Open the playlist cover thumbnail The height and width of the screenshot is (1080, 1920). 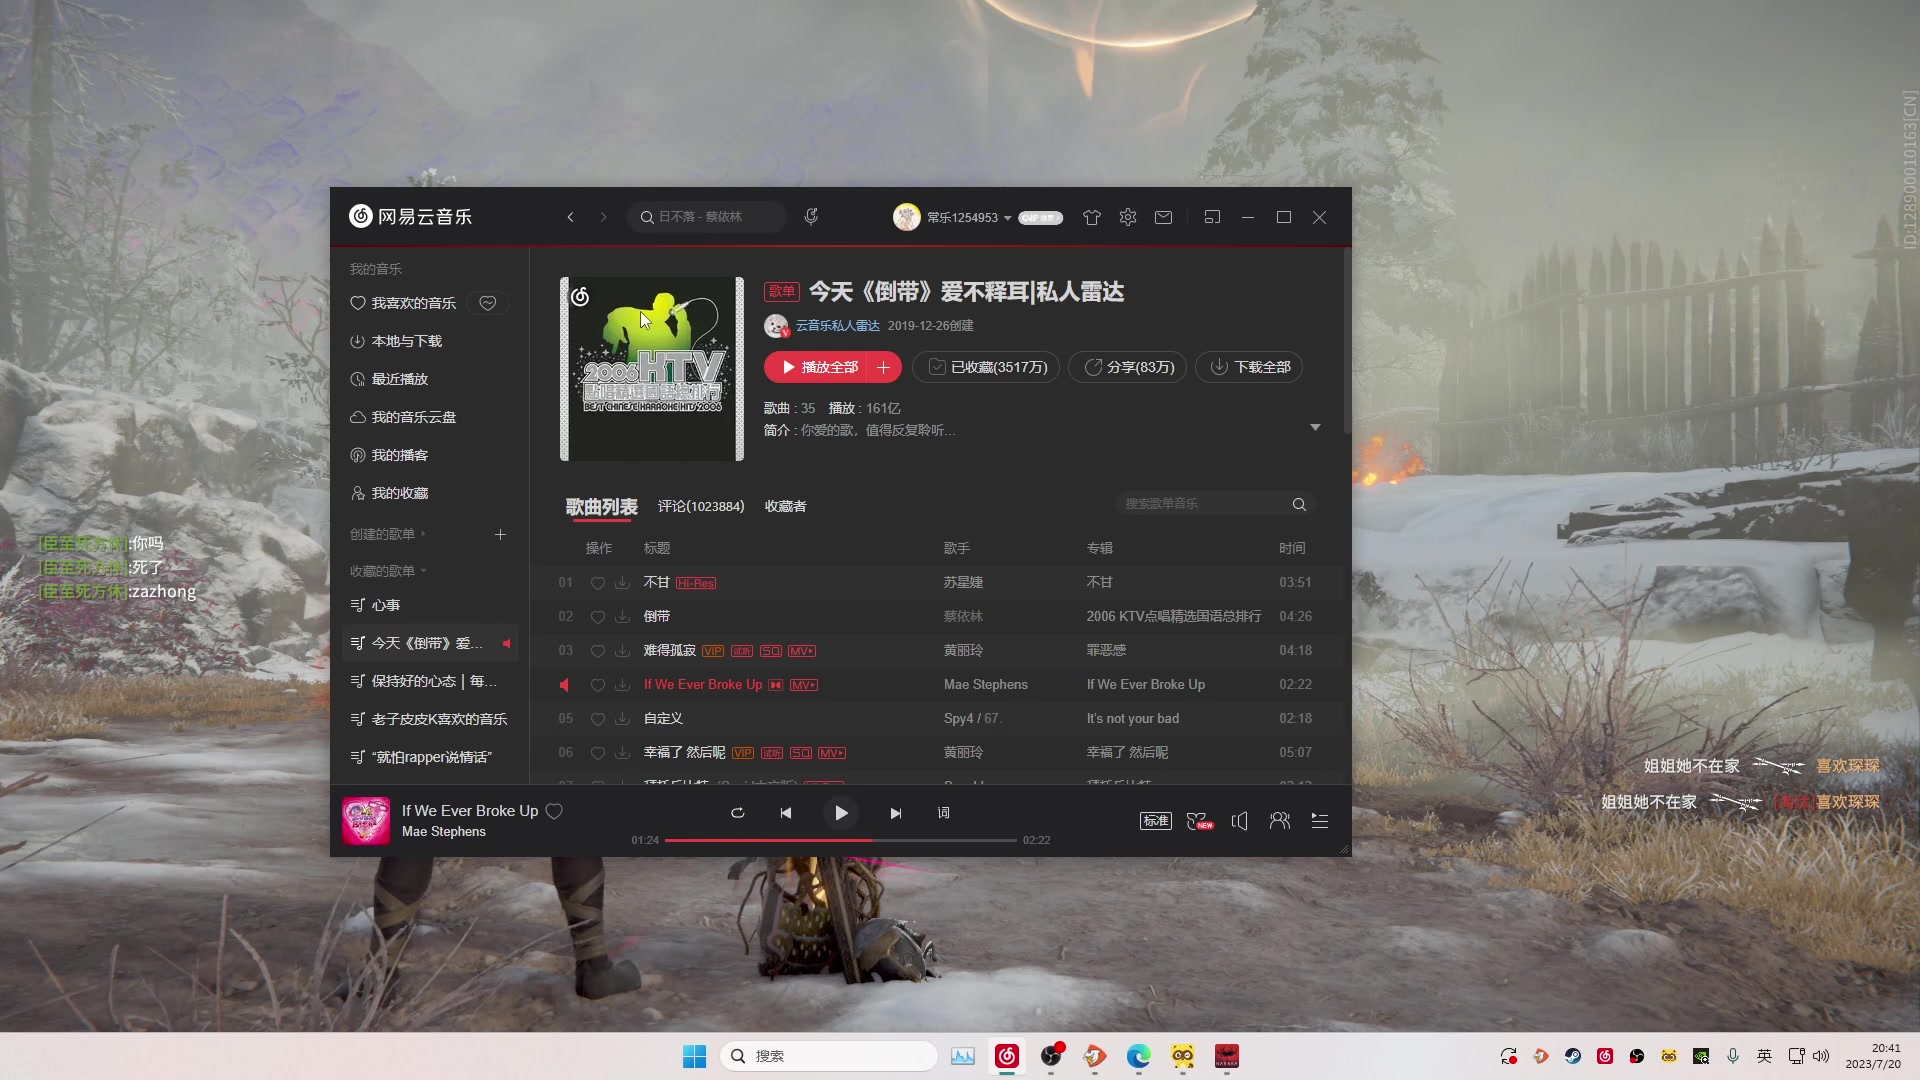coord(652,369)
